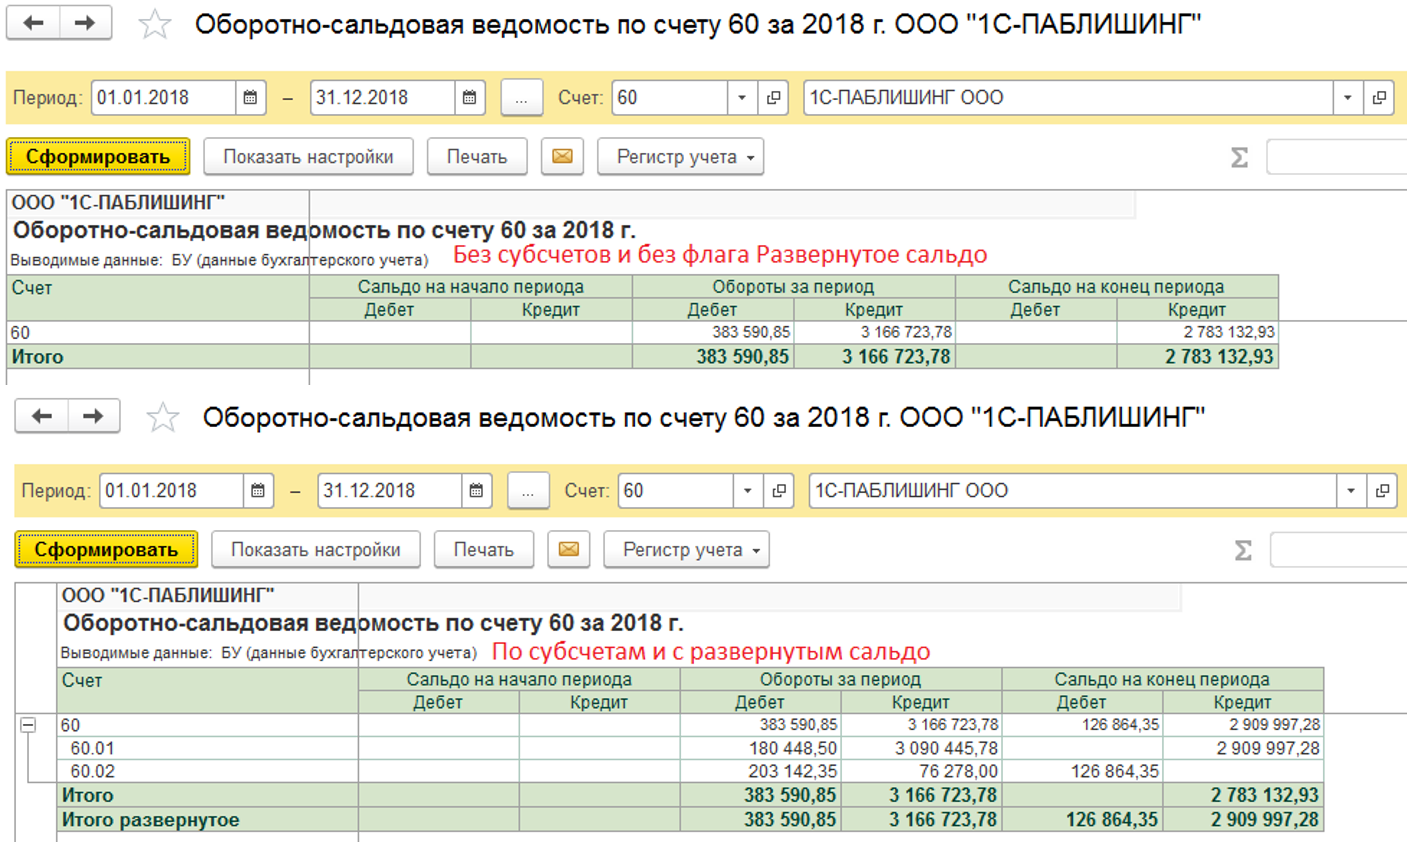This screenshot has width=1407, height=842.
Task: Click Сальдо на конец периода header in lower report
Action: (x=1162, y=680)
